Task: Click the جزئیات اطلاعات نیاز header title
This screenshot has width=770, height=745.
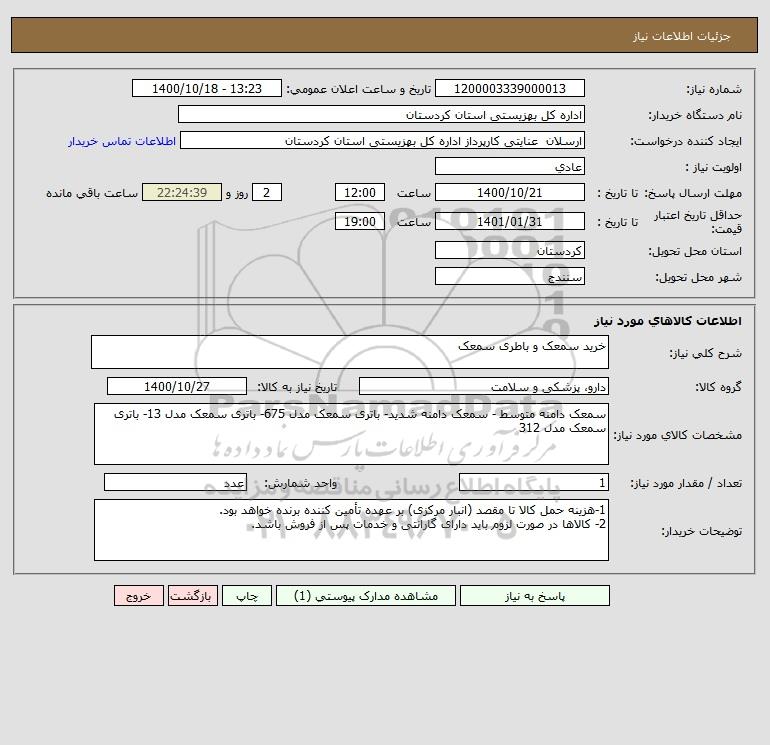Action: pyautogui.click(x=682, y=36)
